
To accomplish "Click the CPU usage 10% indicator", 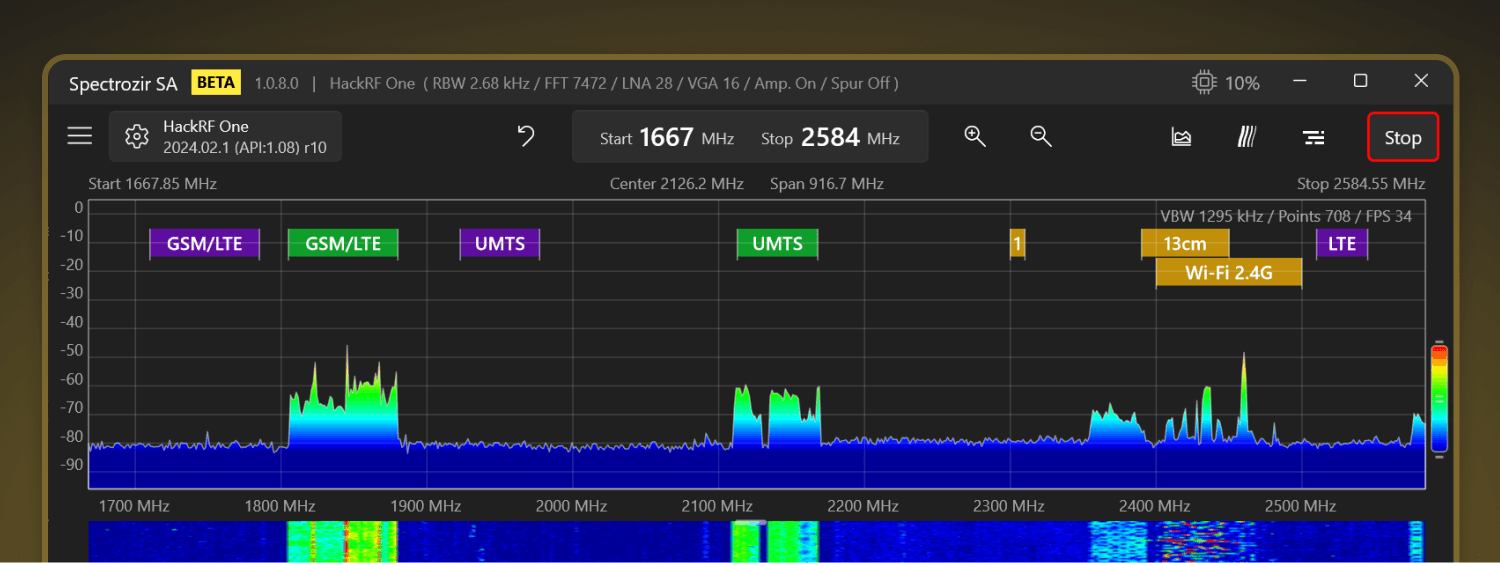I will [x=1226, y=83].
